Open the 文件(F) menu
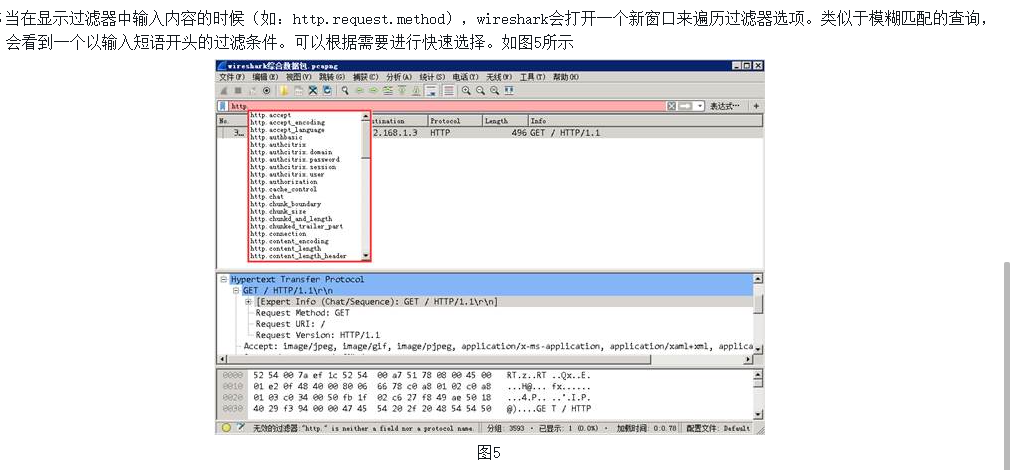The width and height of the screenshot is (1012, 470). pos(231,77)
